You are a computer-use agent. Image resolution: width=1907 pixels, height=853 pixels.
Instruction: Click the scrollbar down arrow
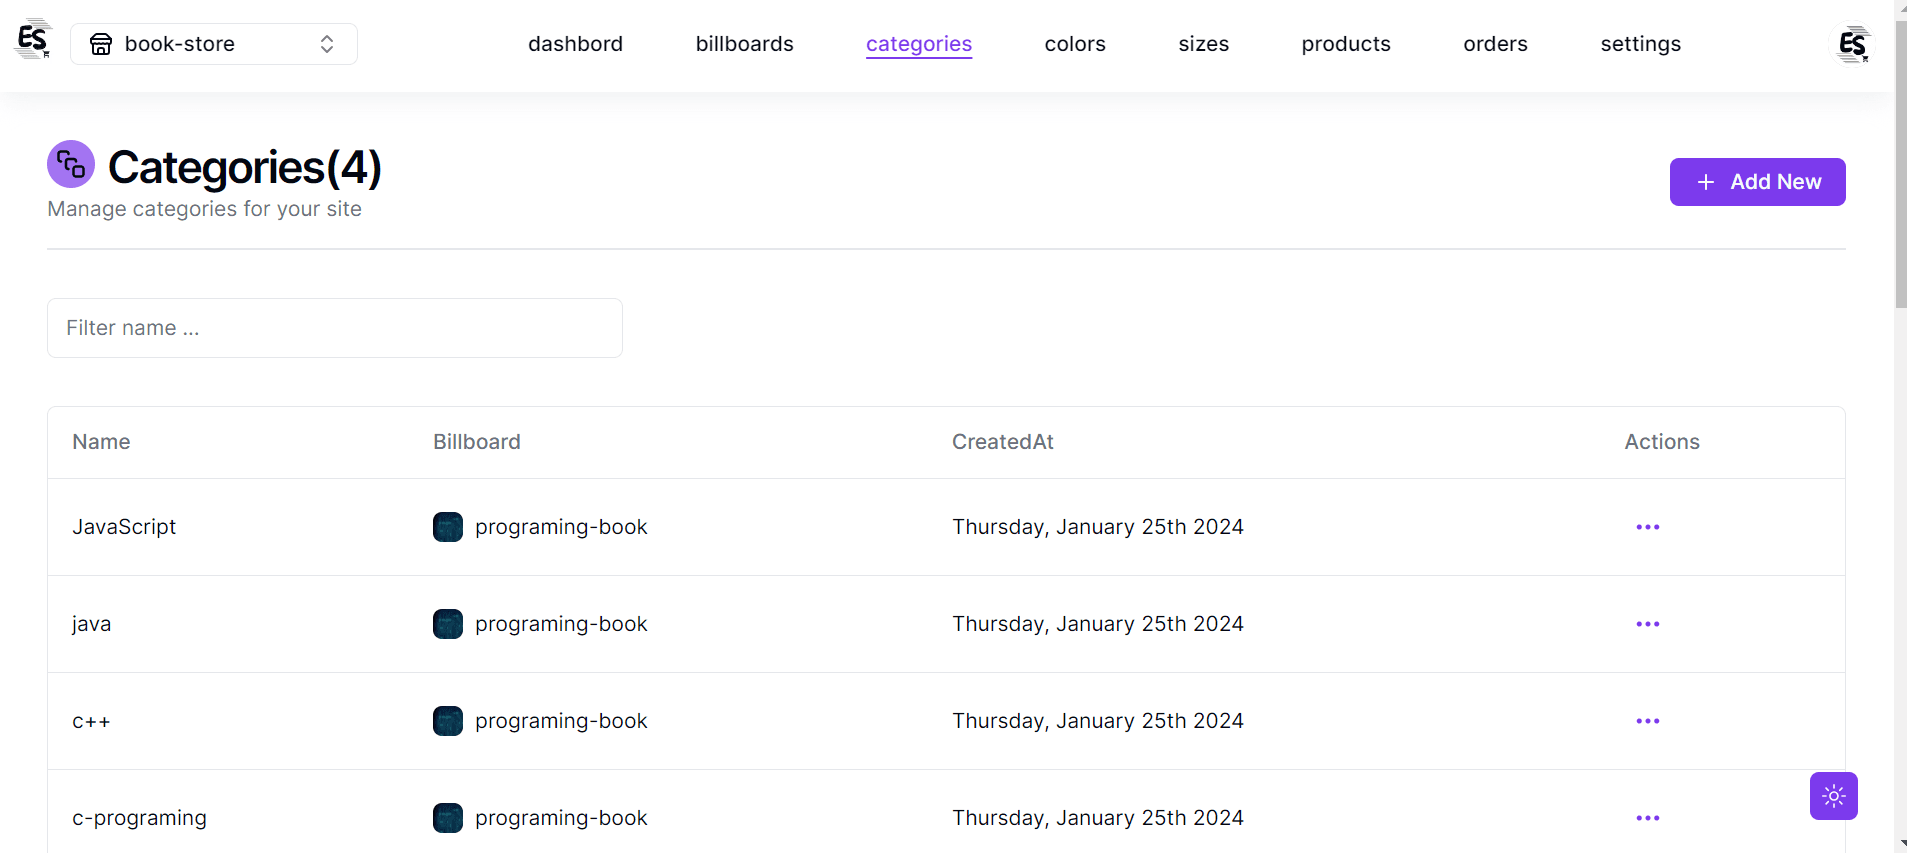[x=1900, y=845]
